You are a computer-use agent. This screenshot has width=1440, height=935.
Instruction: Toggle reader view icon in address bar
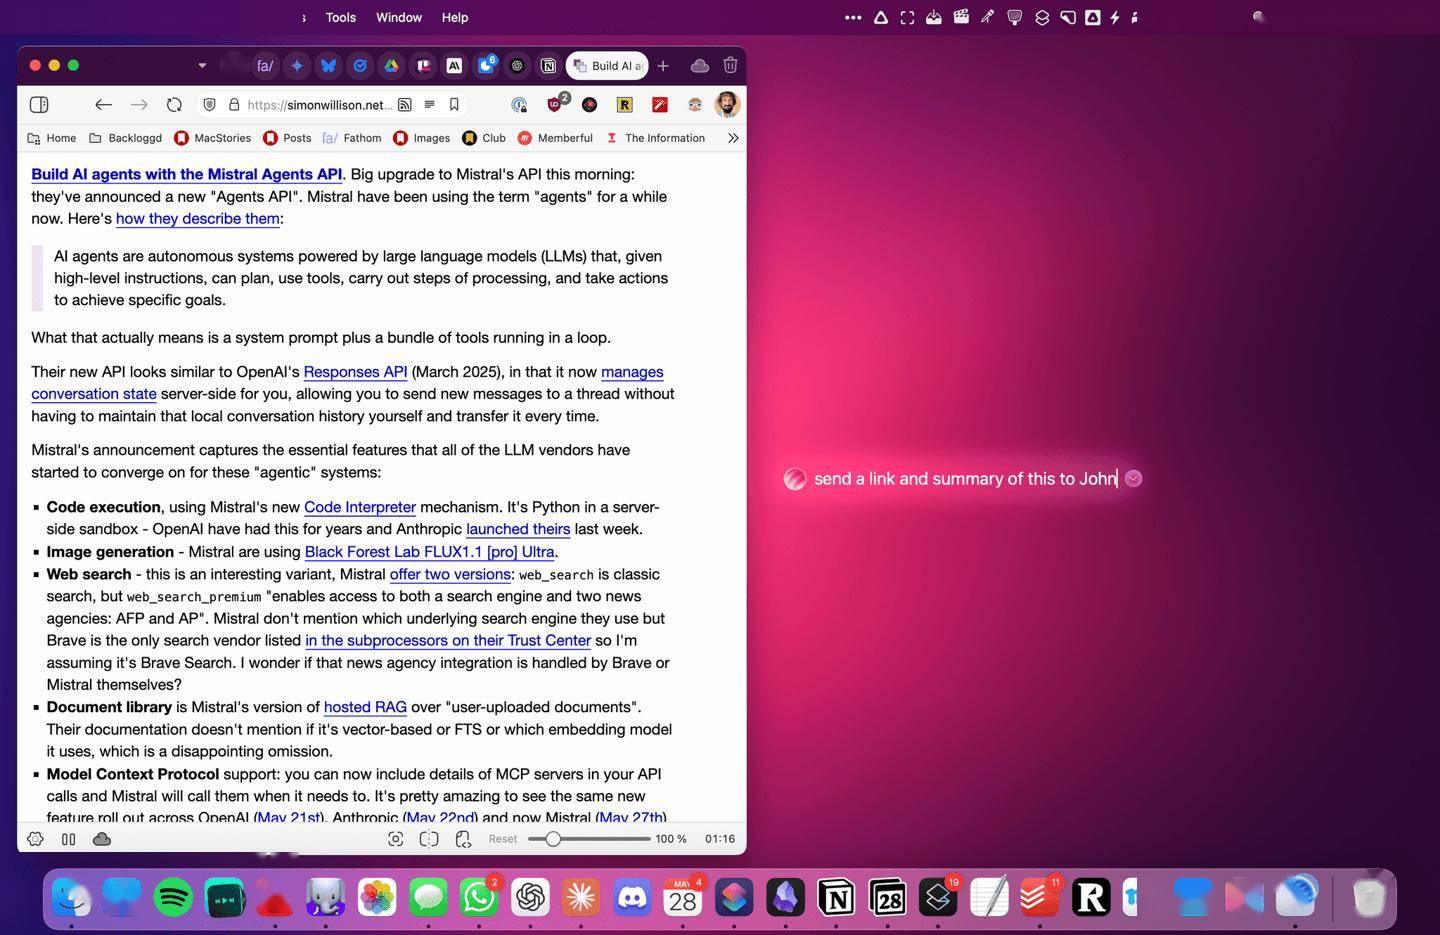tap(429, 104)
